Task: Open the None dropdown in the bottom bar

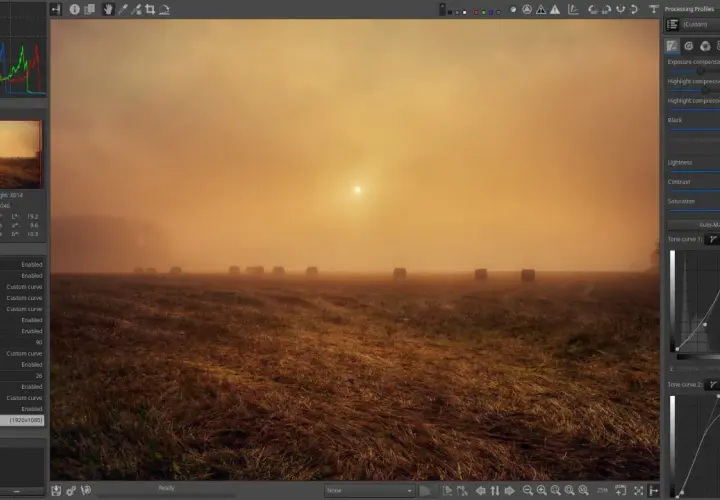Action: click(x=369, y=490)
